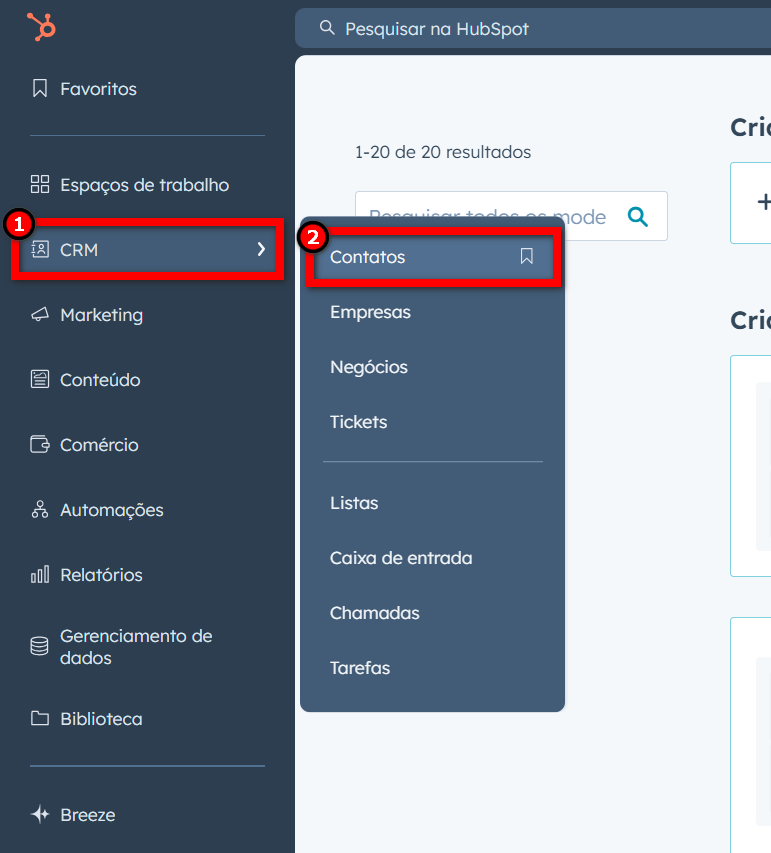Click the Comércio wallet icon
Viewport: 771px width, 853px height.
pyautogui.click(x=40, y=445)
